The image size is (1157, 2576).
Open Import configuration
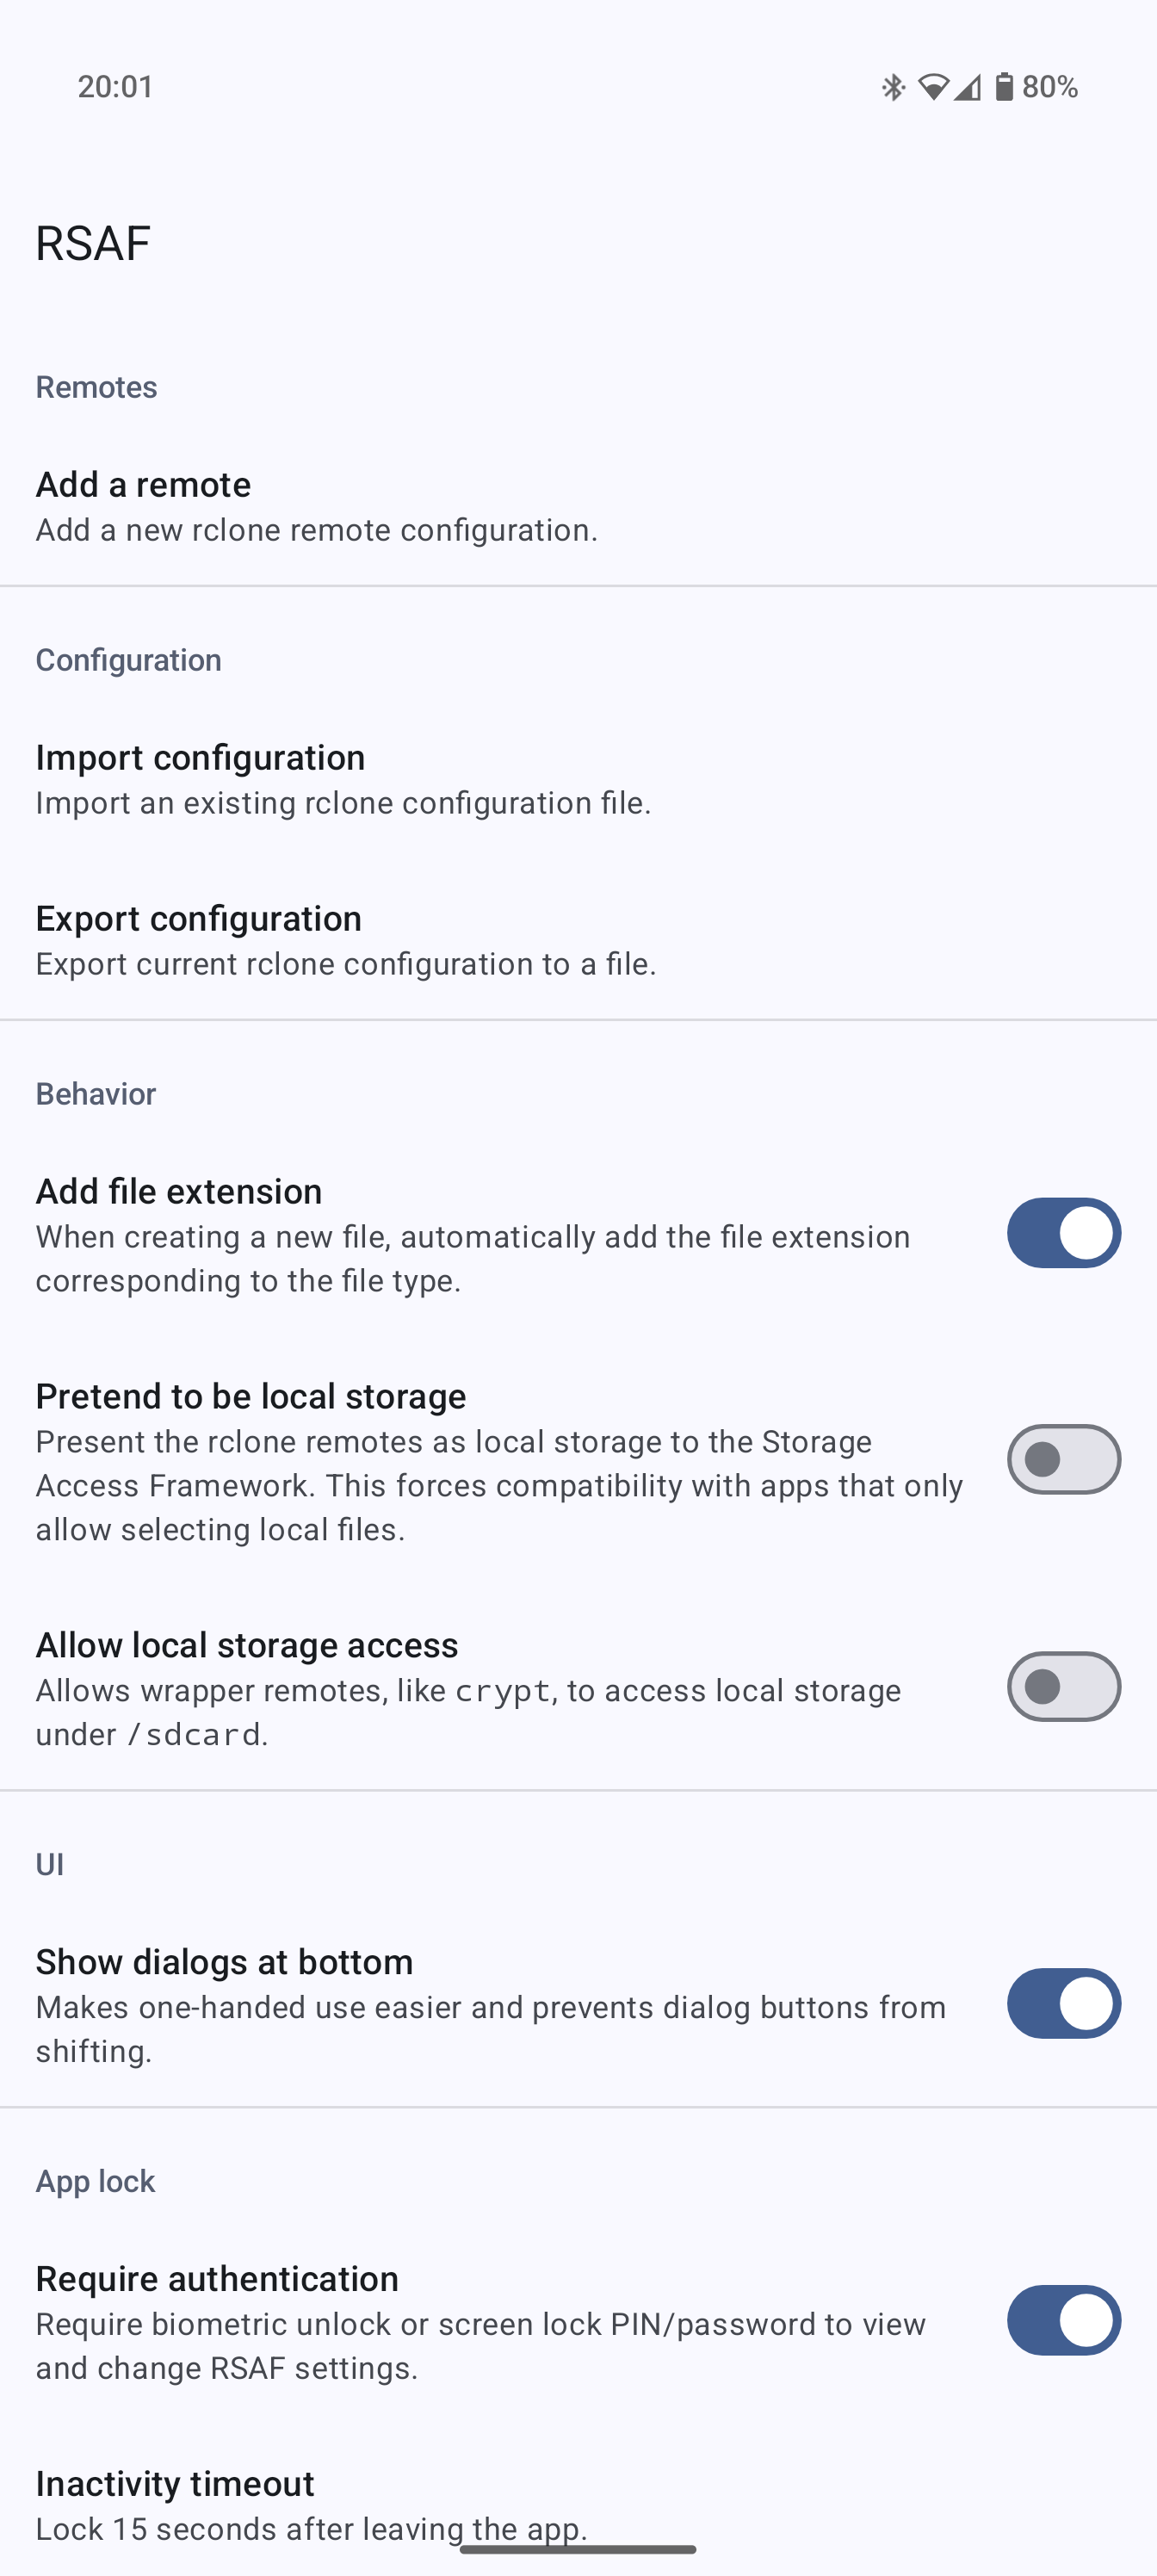click(343, 779)
